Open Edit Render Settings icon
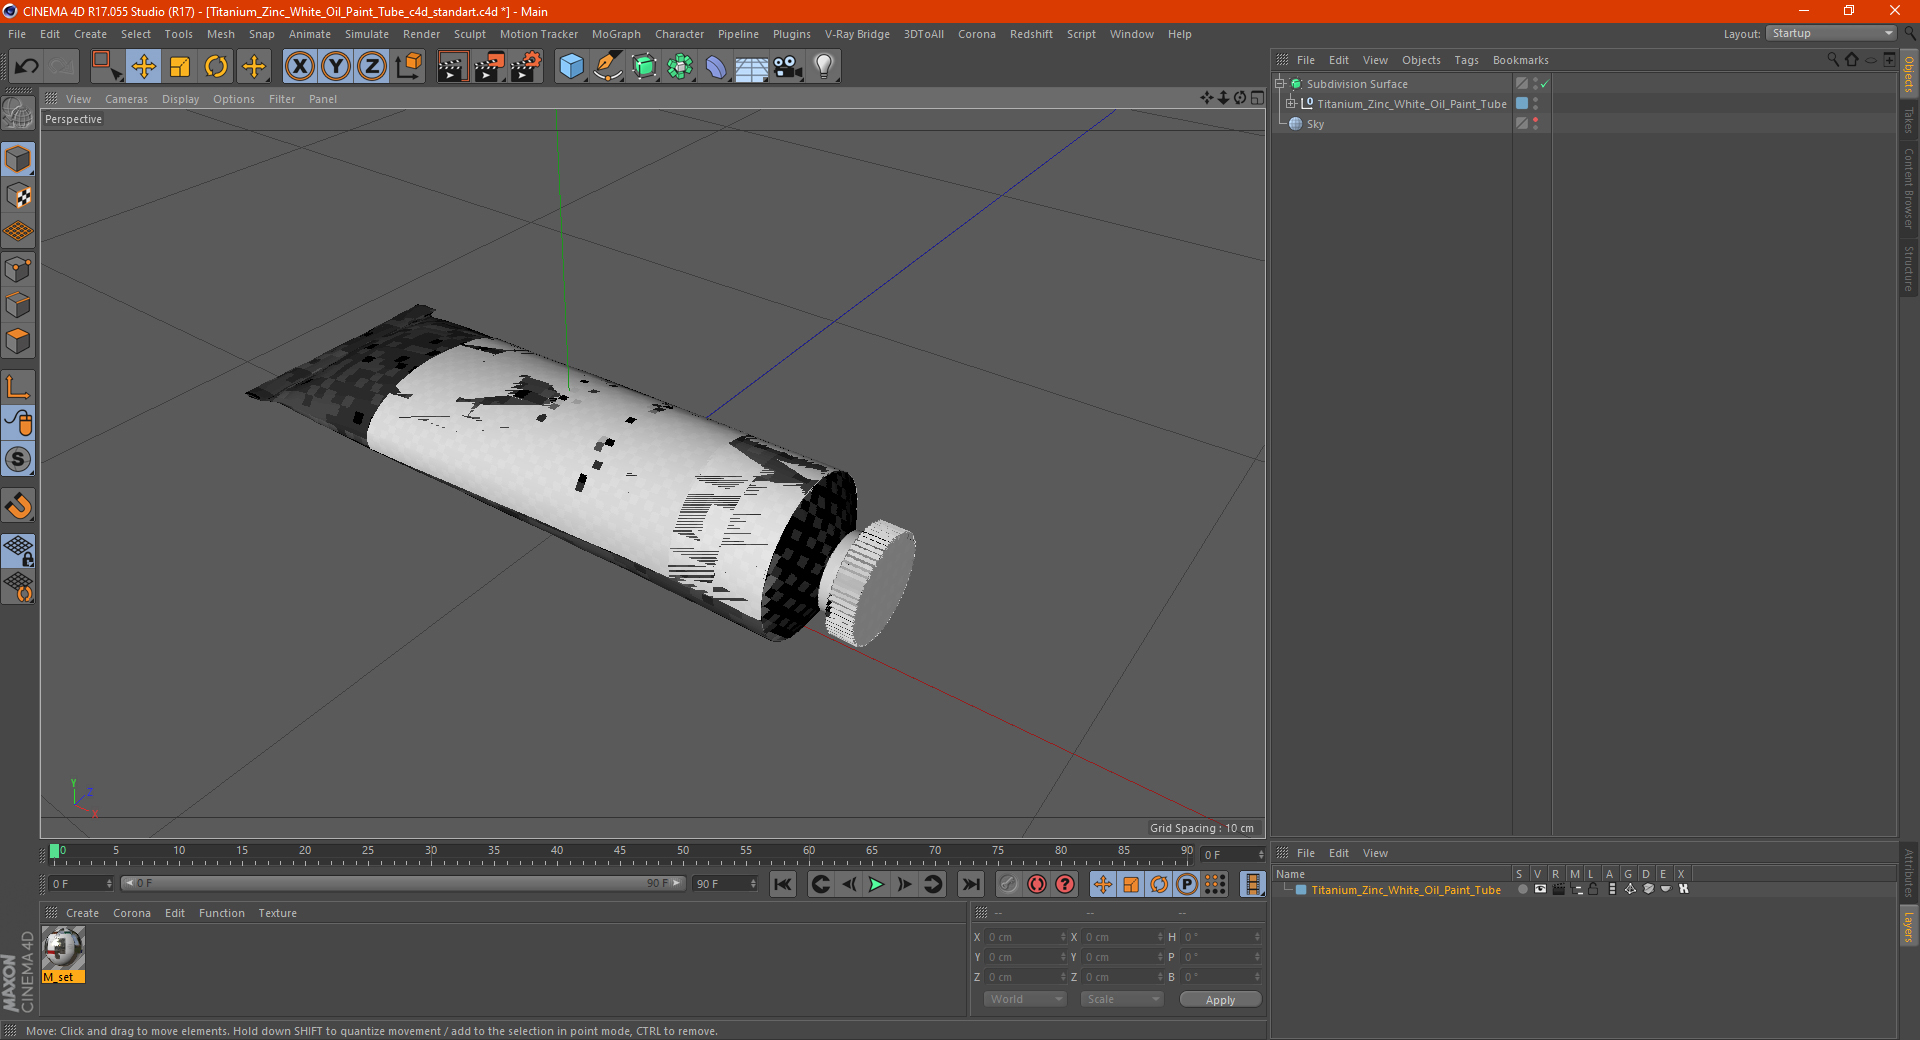The image size is (1920, 1040). pyautogui.click(x=526, y=67)
